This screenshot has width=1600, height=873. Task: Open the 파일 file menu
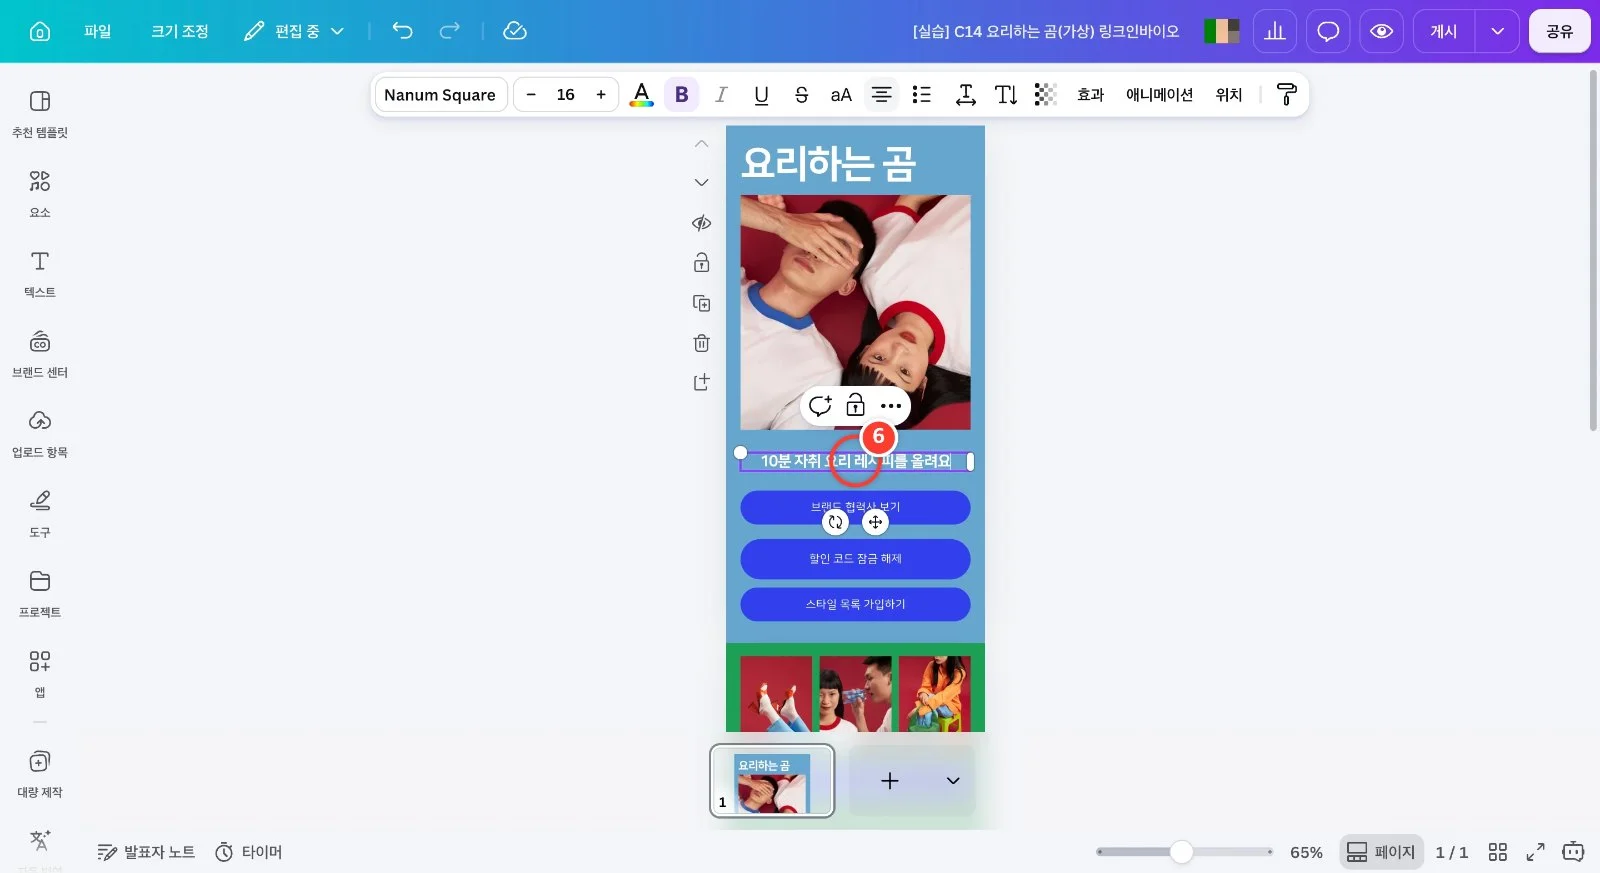pos(98,31)
